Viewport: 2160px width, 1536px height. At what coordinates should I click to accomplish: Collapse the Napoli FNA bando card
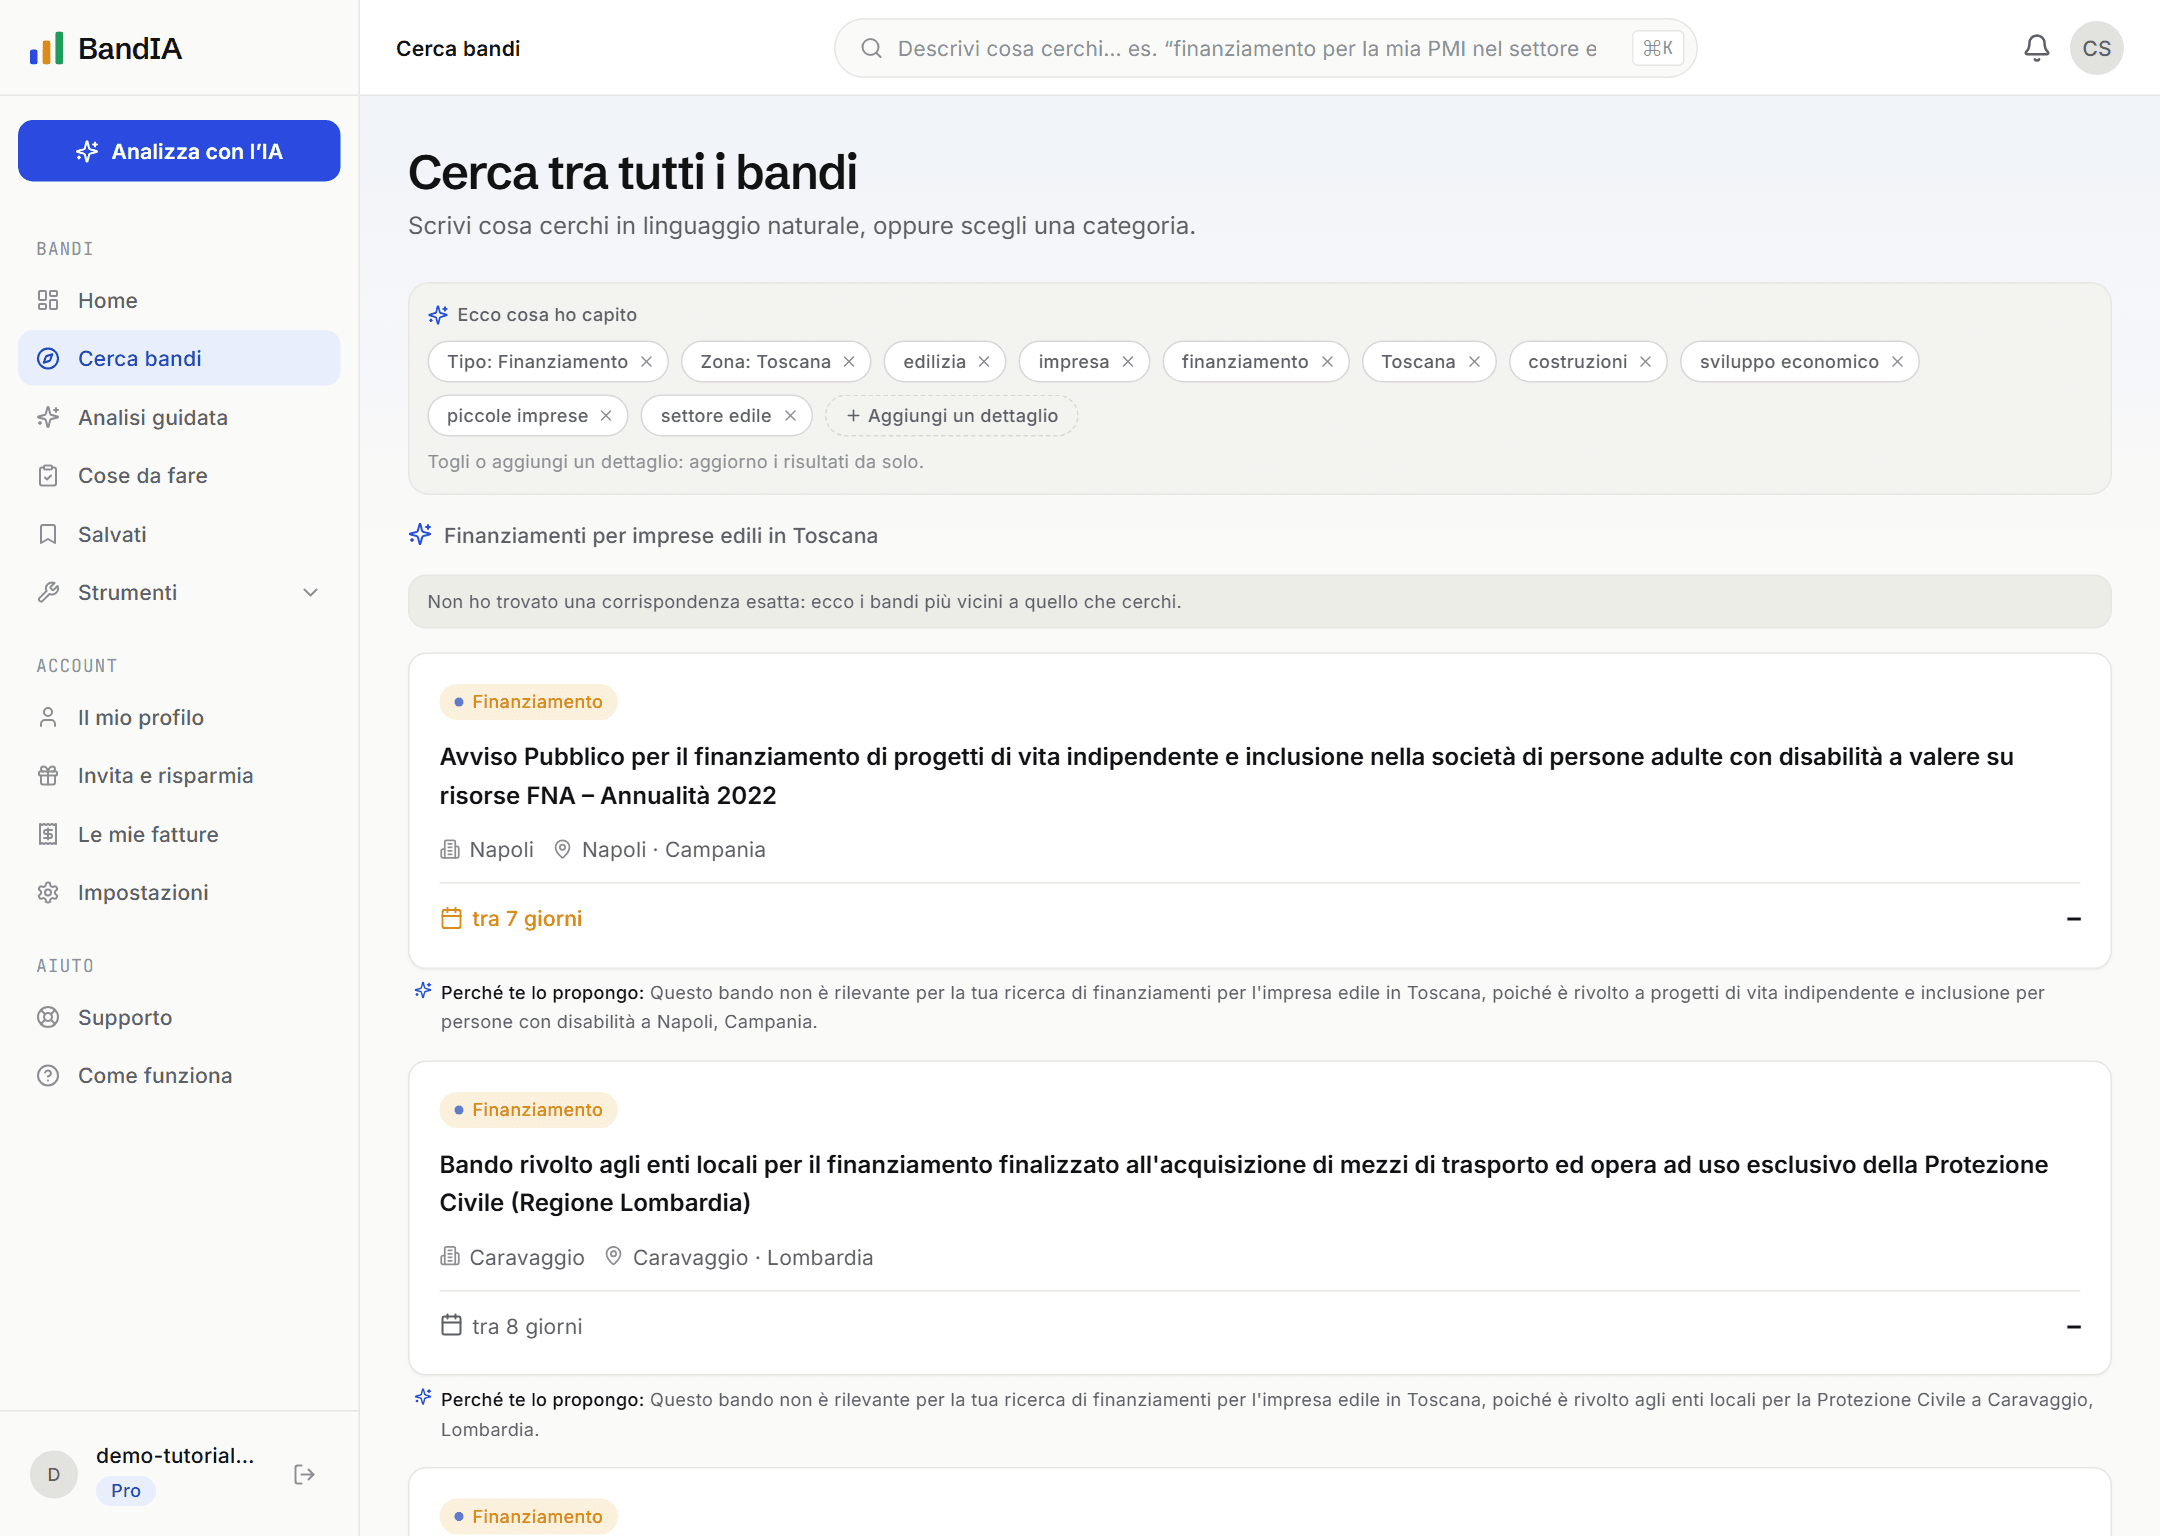[2073, 919]
